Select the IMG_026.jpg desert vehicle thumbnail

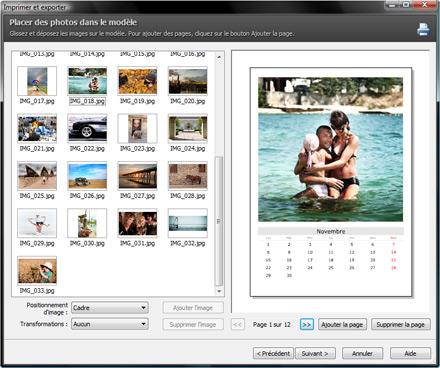(x=87, y=176)
